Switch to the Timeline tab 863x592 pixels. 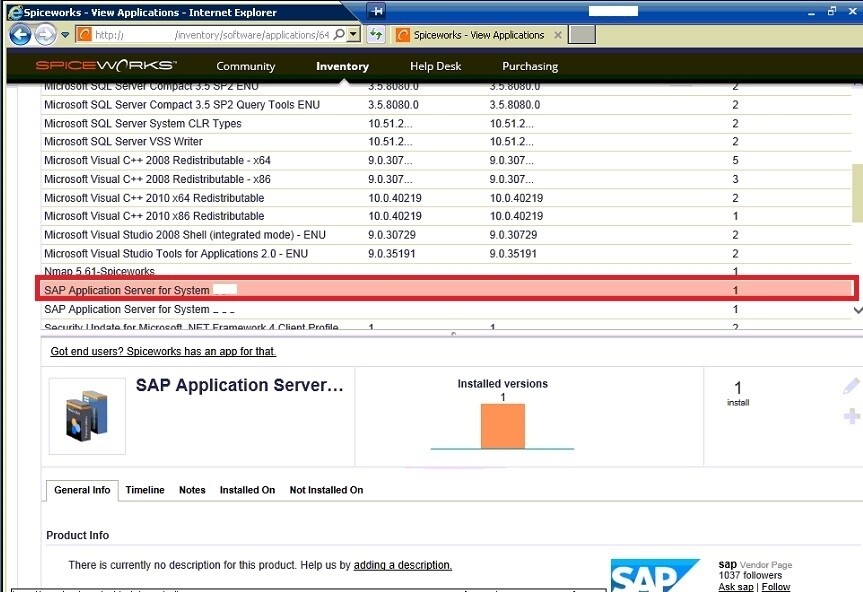pos(145,490)
